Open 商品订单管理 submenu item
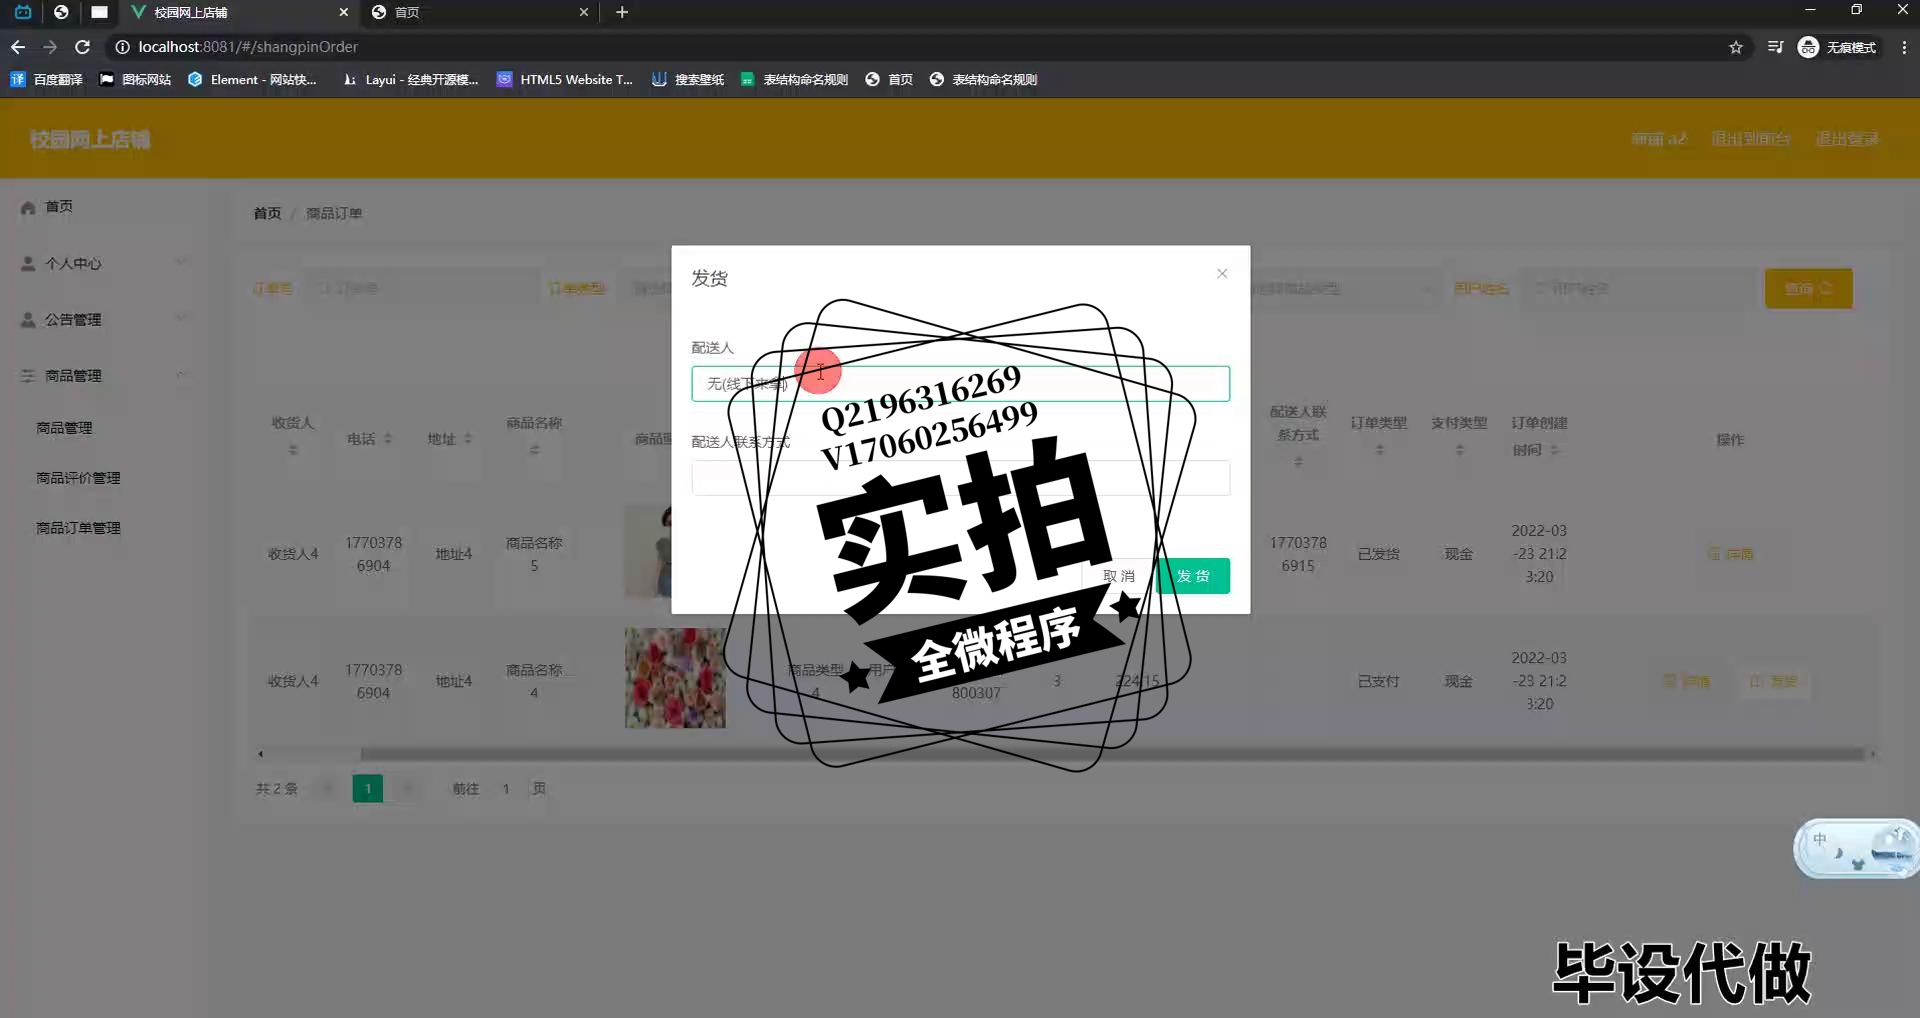Screen dimensions: 1920x1018 (78, 528)
